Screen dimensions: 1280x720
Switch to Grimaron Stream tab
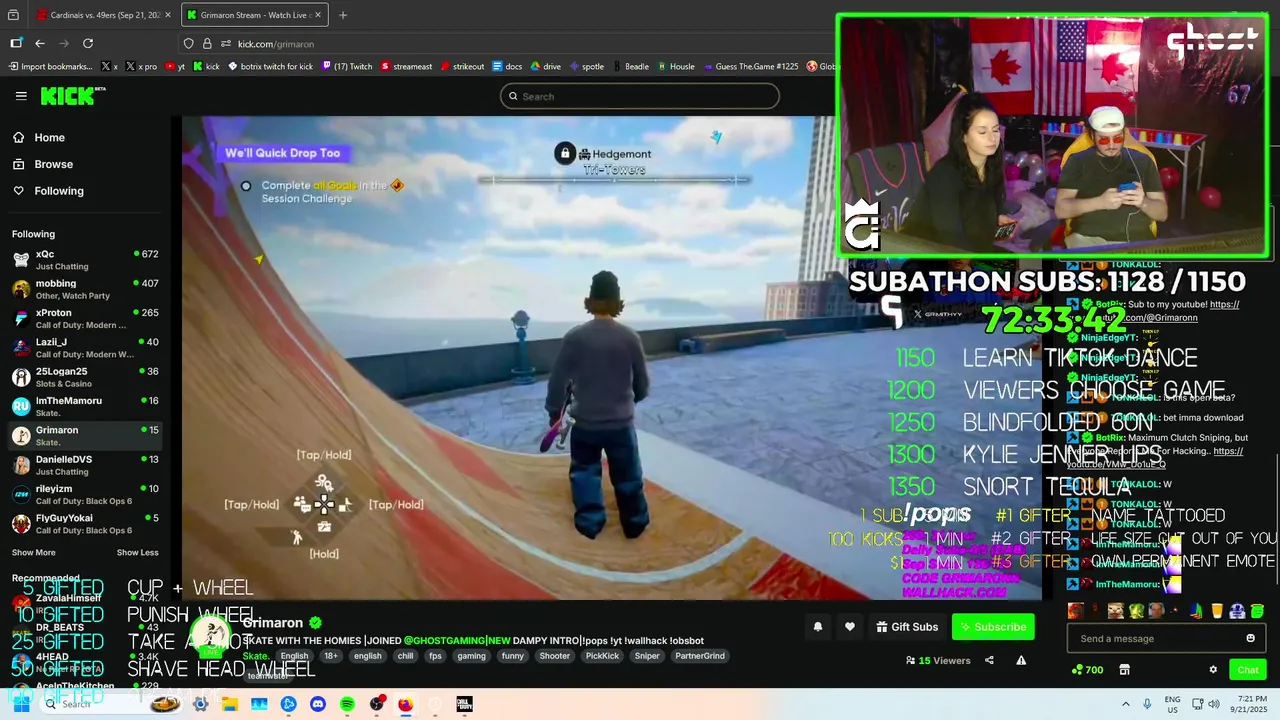(x=255, y=15)
